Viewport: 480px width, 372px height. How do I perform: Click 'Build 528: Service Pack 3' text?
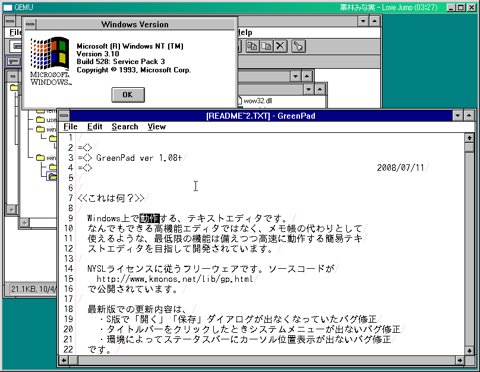[x=121, y=62]
